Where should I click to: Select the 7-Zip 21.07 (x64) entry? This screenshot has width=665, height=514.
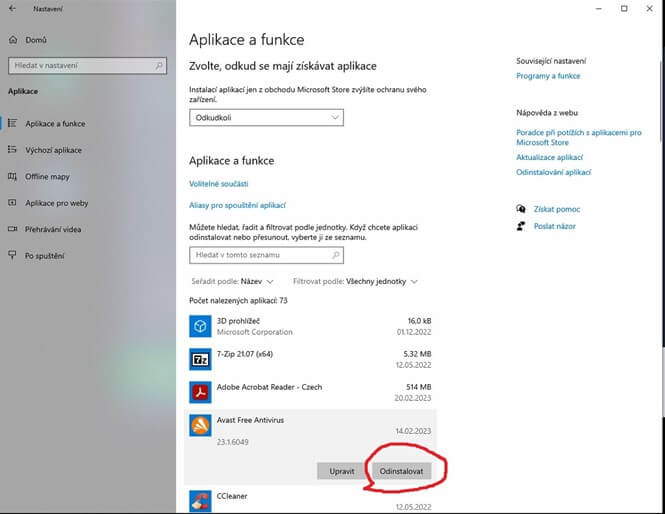pyautogui.click(x=310, y=359)
